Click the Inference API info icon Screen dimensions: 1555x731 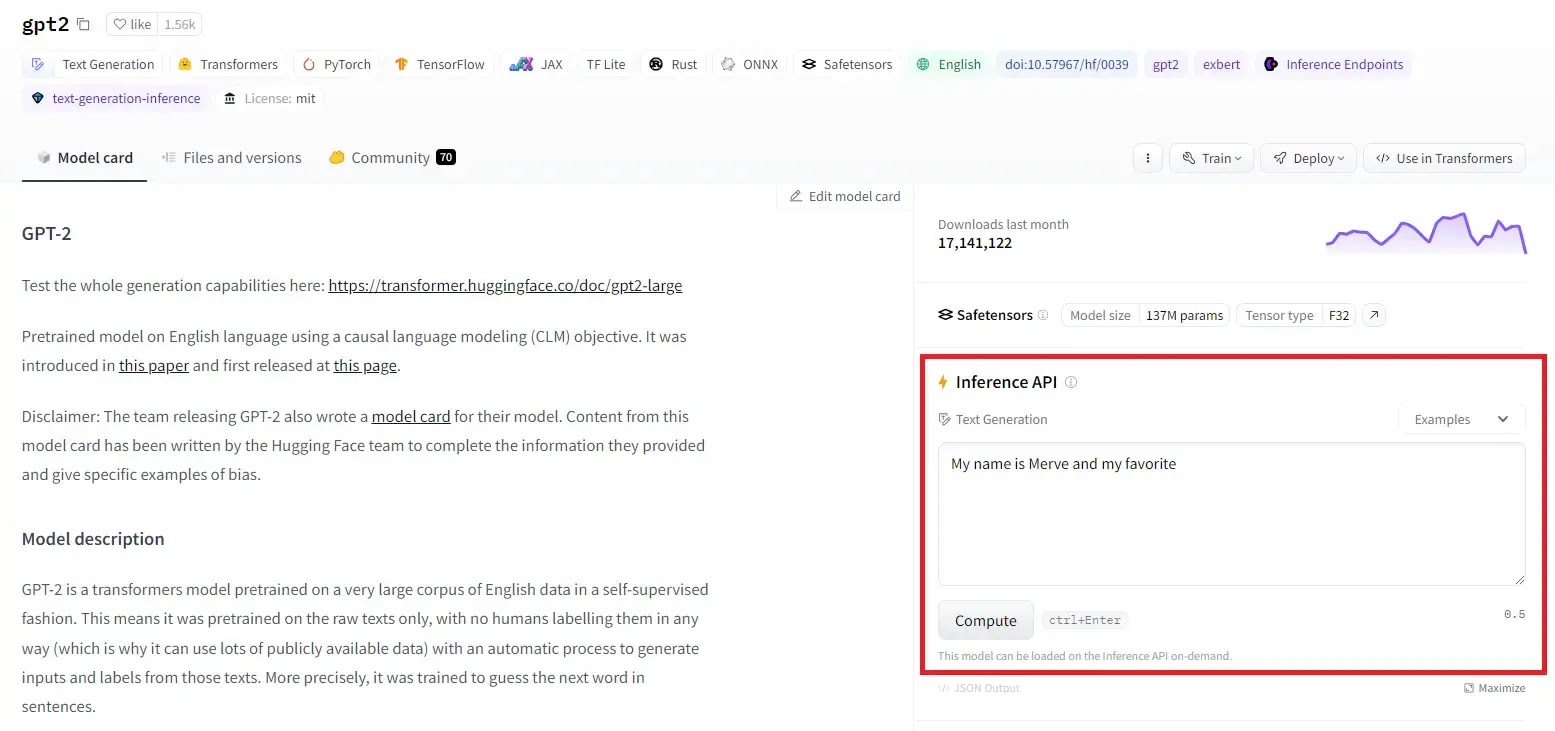(x=1071, y=382)
